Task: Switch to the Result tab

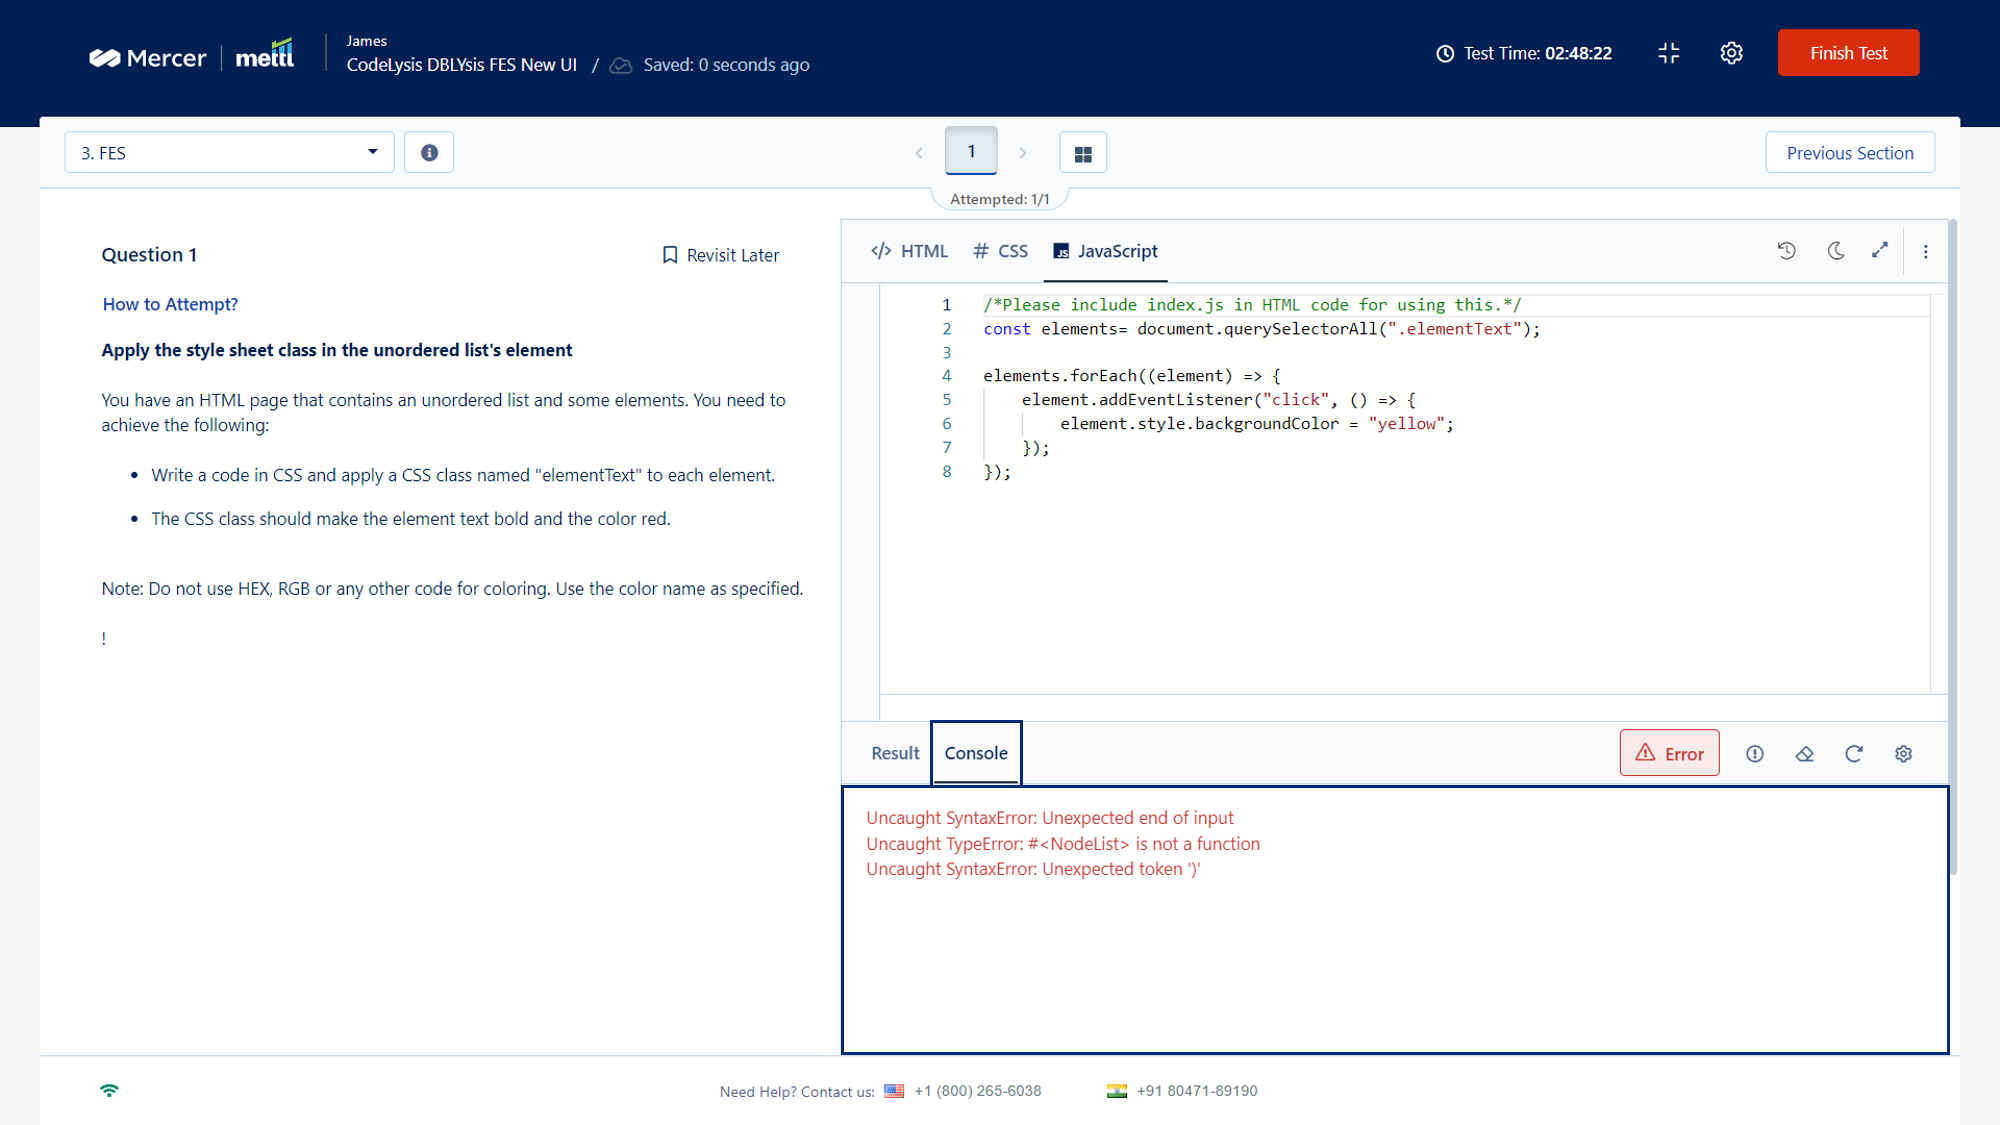Action: click(x=895, y=753)
